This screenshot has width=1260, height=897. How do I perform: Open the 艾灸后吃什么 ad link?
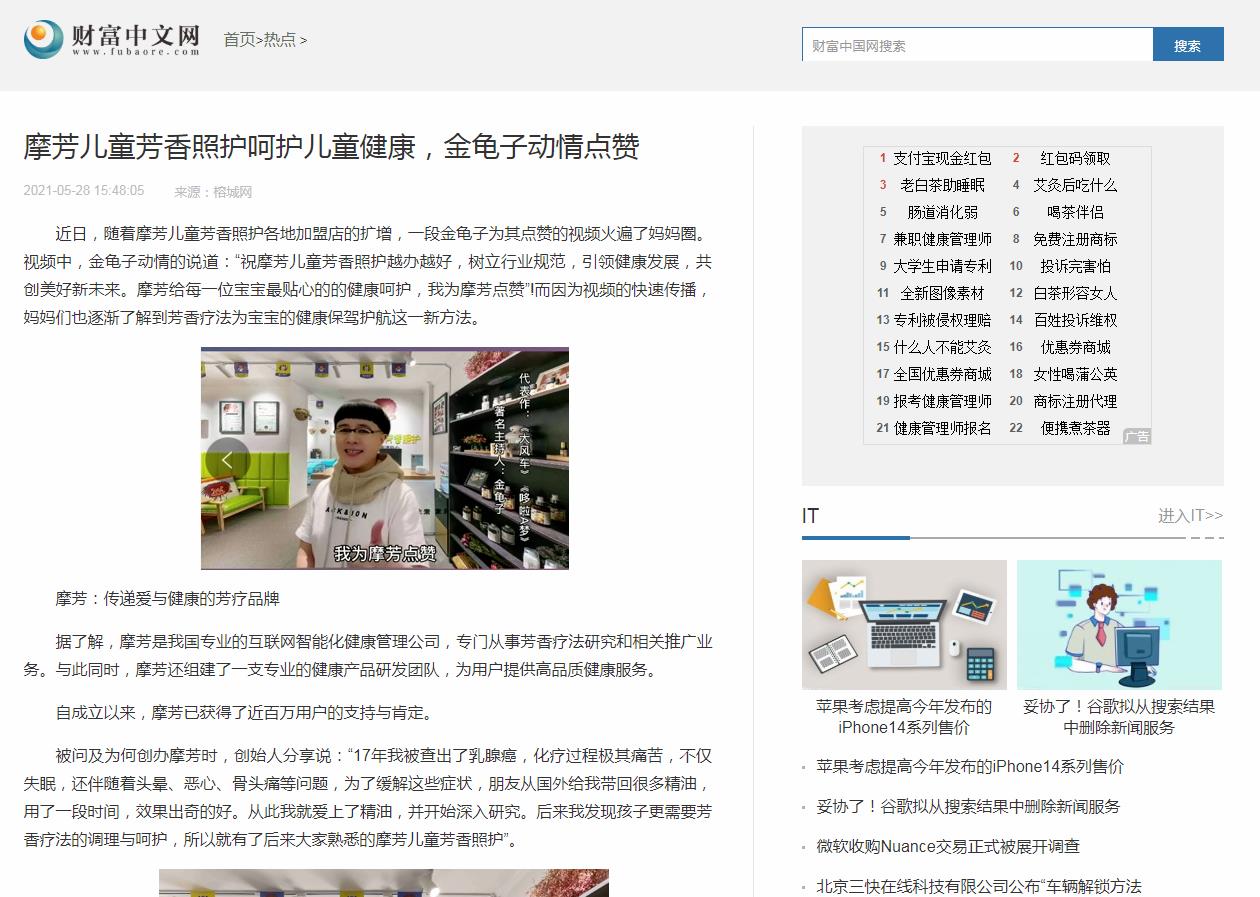(1075, 185)
